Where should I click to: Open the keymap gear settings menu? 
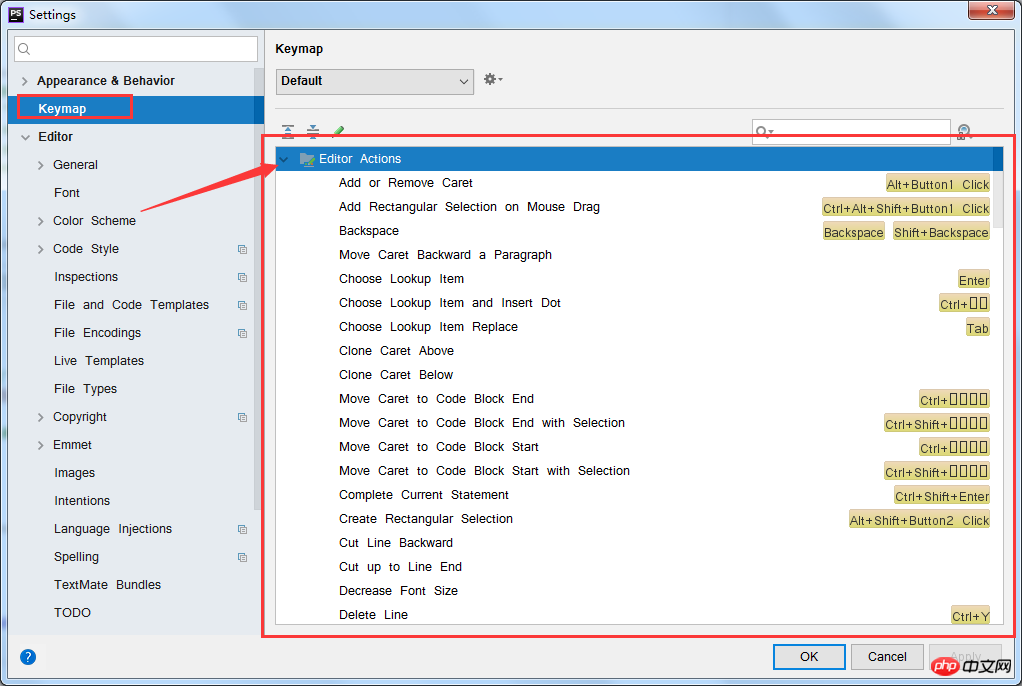click(493, 80)
